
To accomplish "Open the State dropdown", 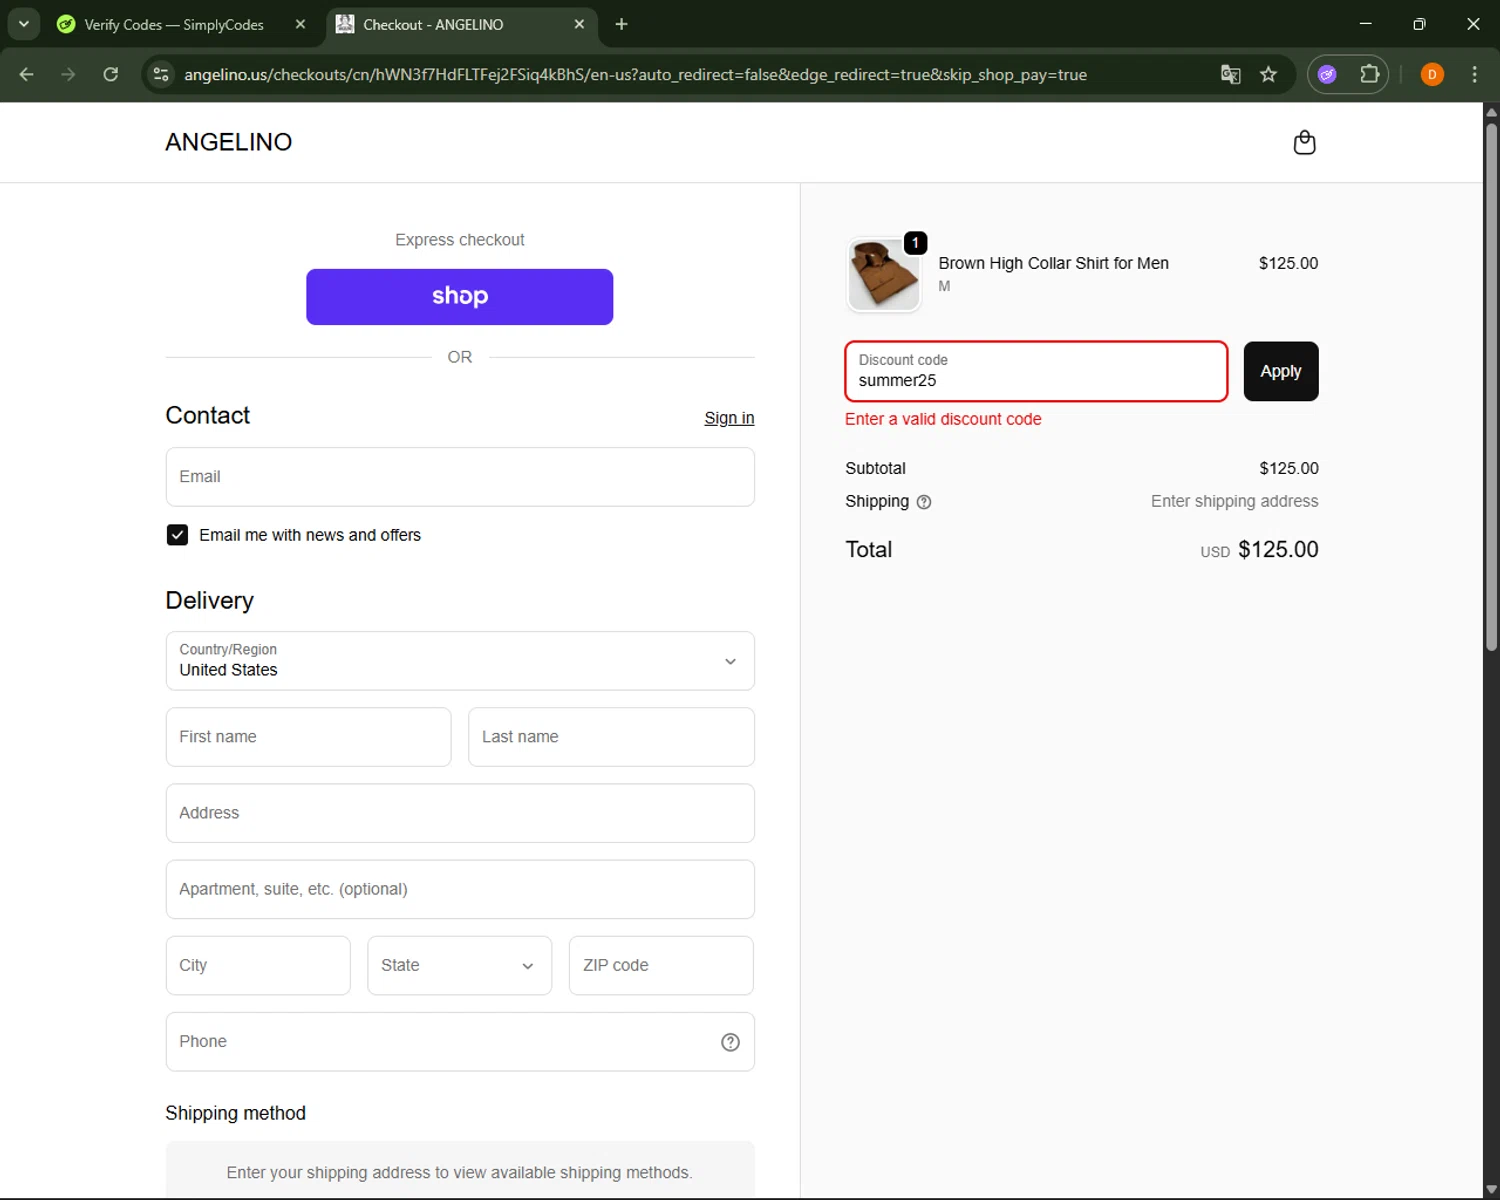I will point(459,966).
